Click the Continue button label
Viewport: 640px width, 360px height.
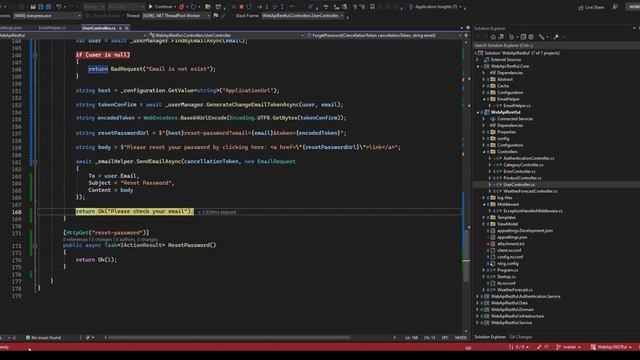pos(163,7)
